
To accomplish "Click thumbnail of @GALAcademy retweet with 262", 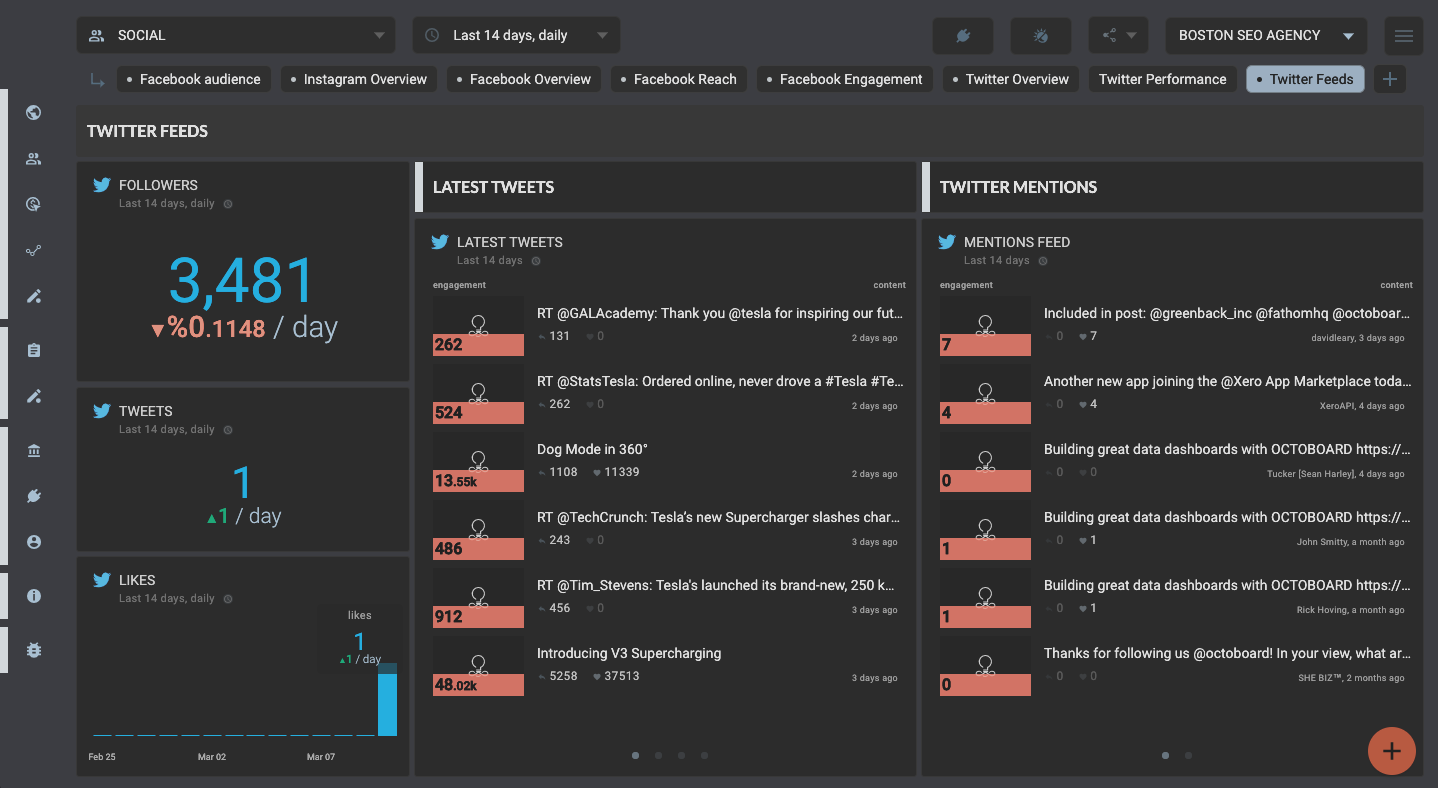I will (x=478, y=326).
